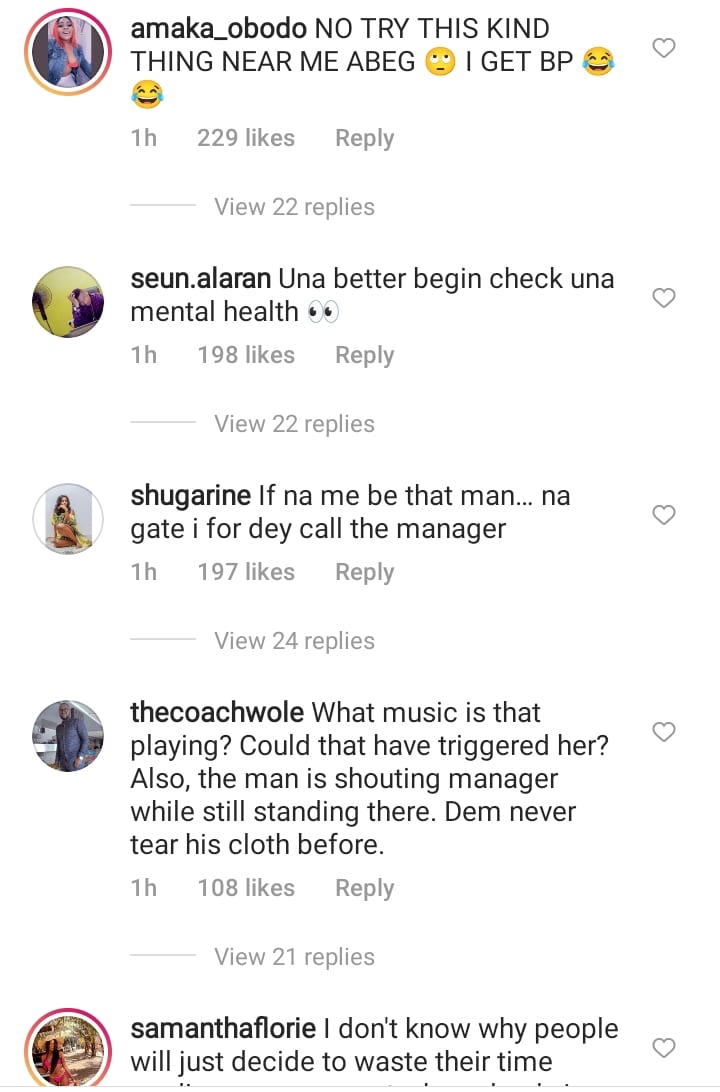
Task: View 21 replies under thecoachwole's comment
Action: pyautogui.click(x=294, y=957)
